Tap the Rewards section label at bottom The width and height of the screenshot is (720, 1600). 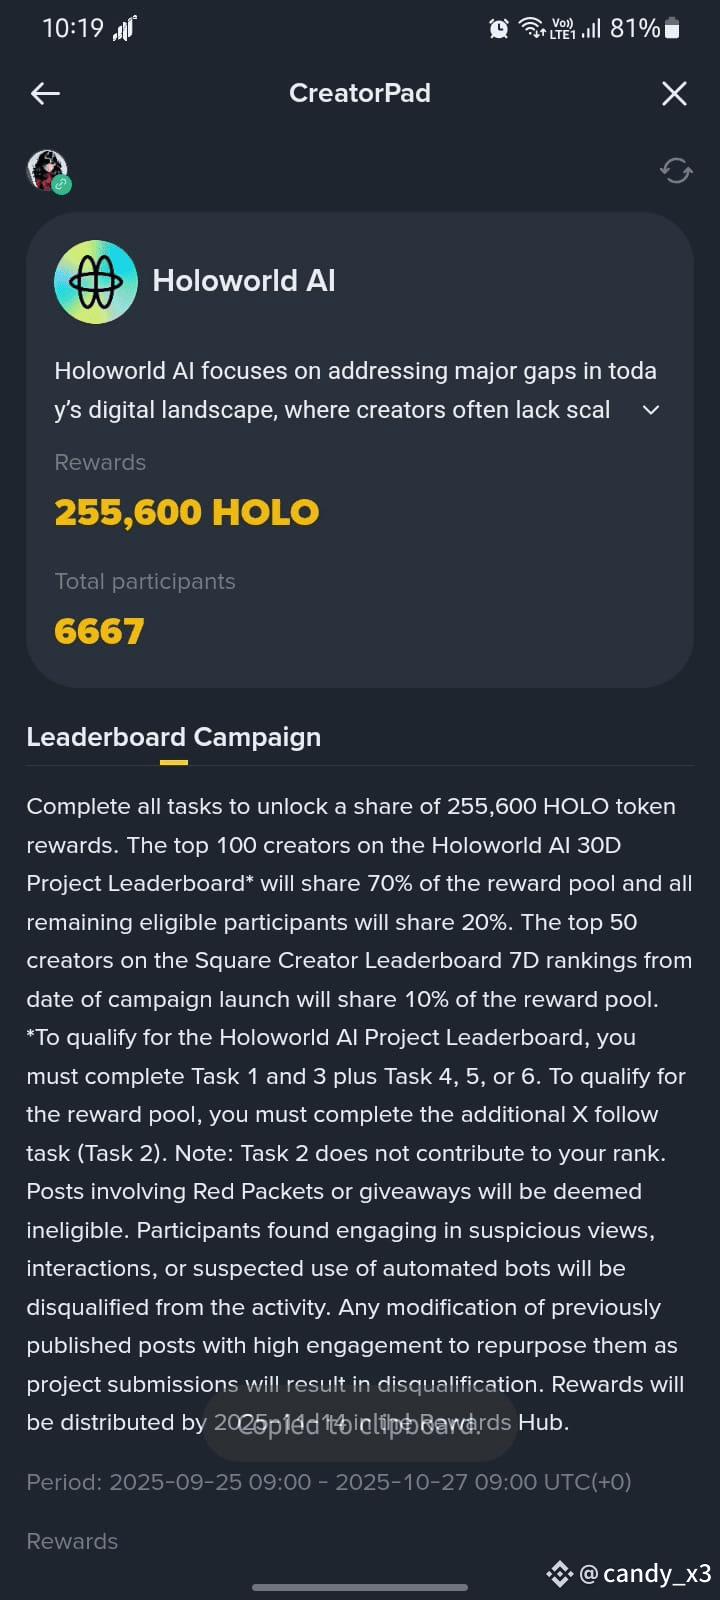coord(72,1541)
